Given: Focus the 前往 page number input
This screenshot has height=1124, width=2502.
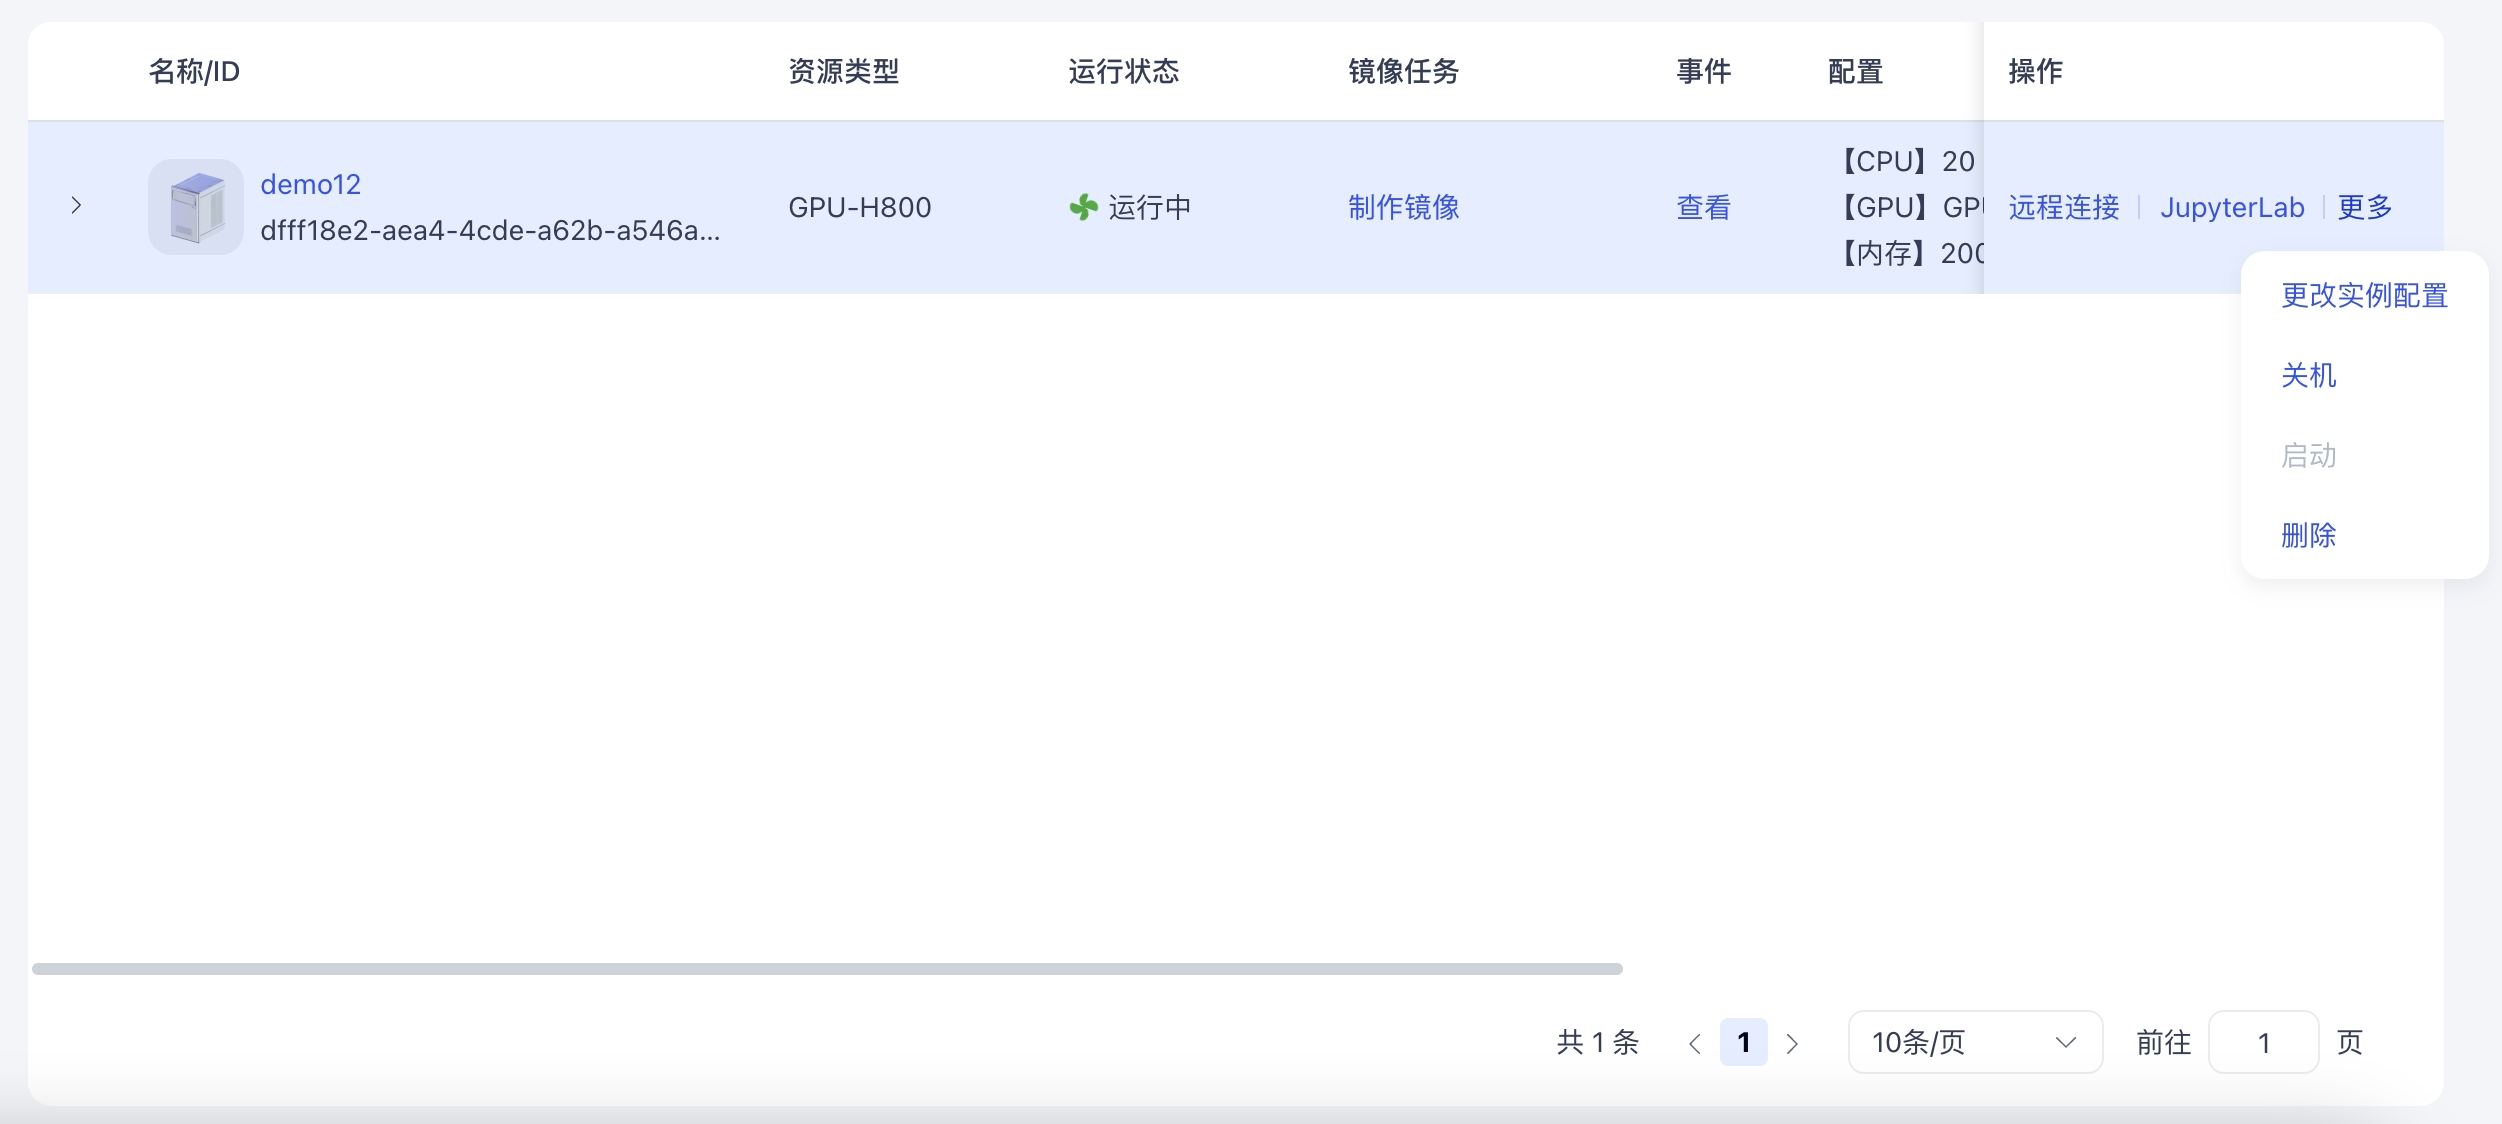Looking at the screenshot, I should coord(2263,1042).
